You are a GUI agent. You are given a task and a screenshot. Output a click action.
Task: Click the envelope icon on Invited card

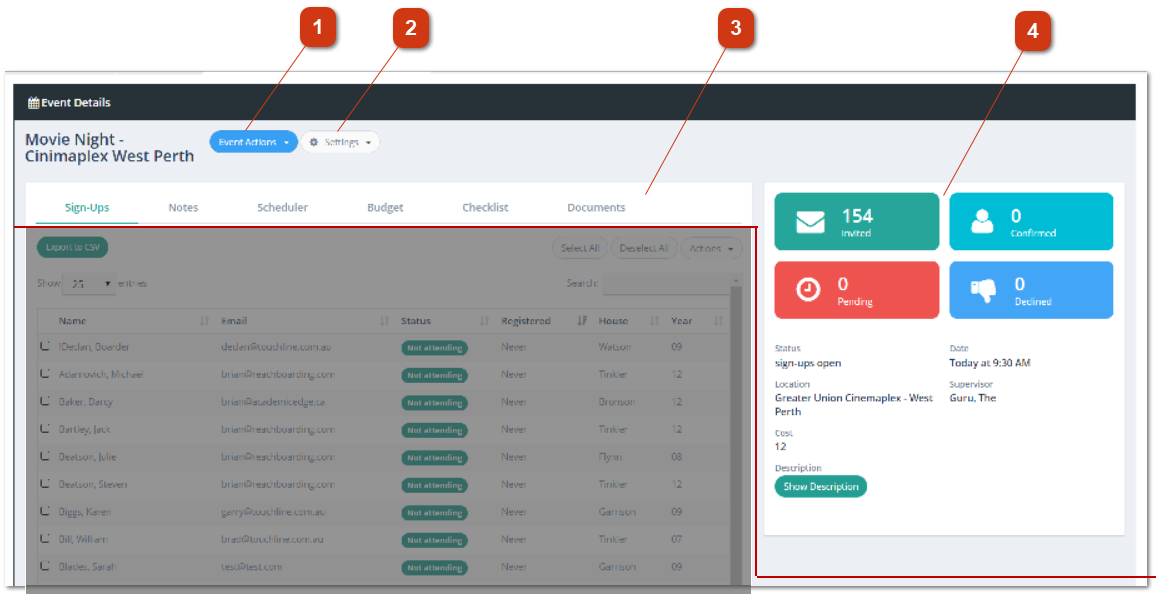click(810, 222)
